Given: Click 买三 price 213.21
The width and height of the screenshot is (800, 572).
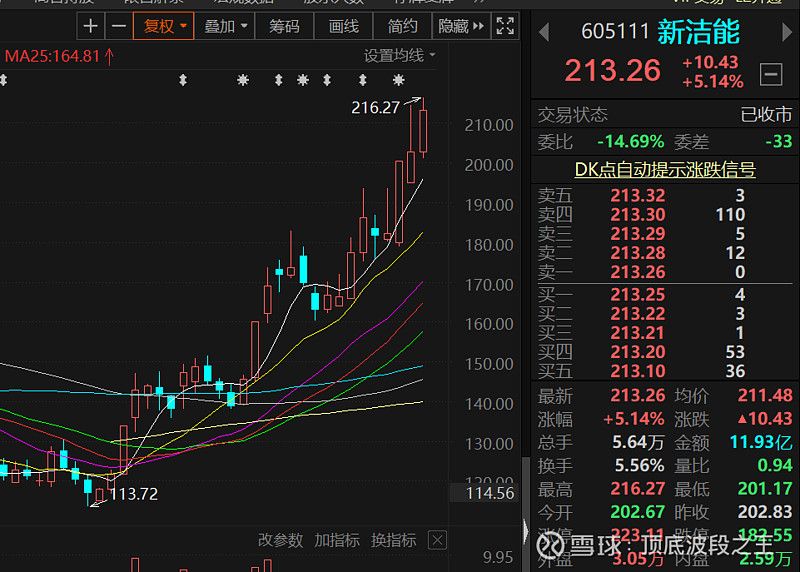Looking at the screenshot, I should 638,333.
